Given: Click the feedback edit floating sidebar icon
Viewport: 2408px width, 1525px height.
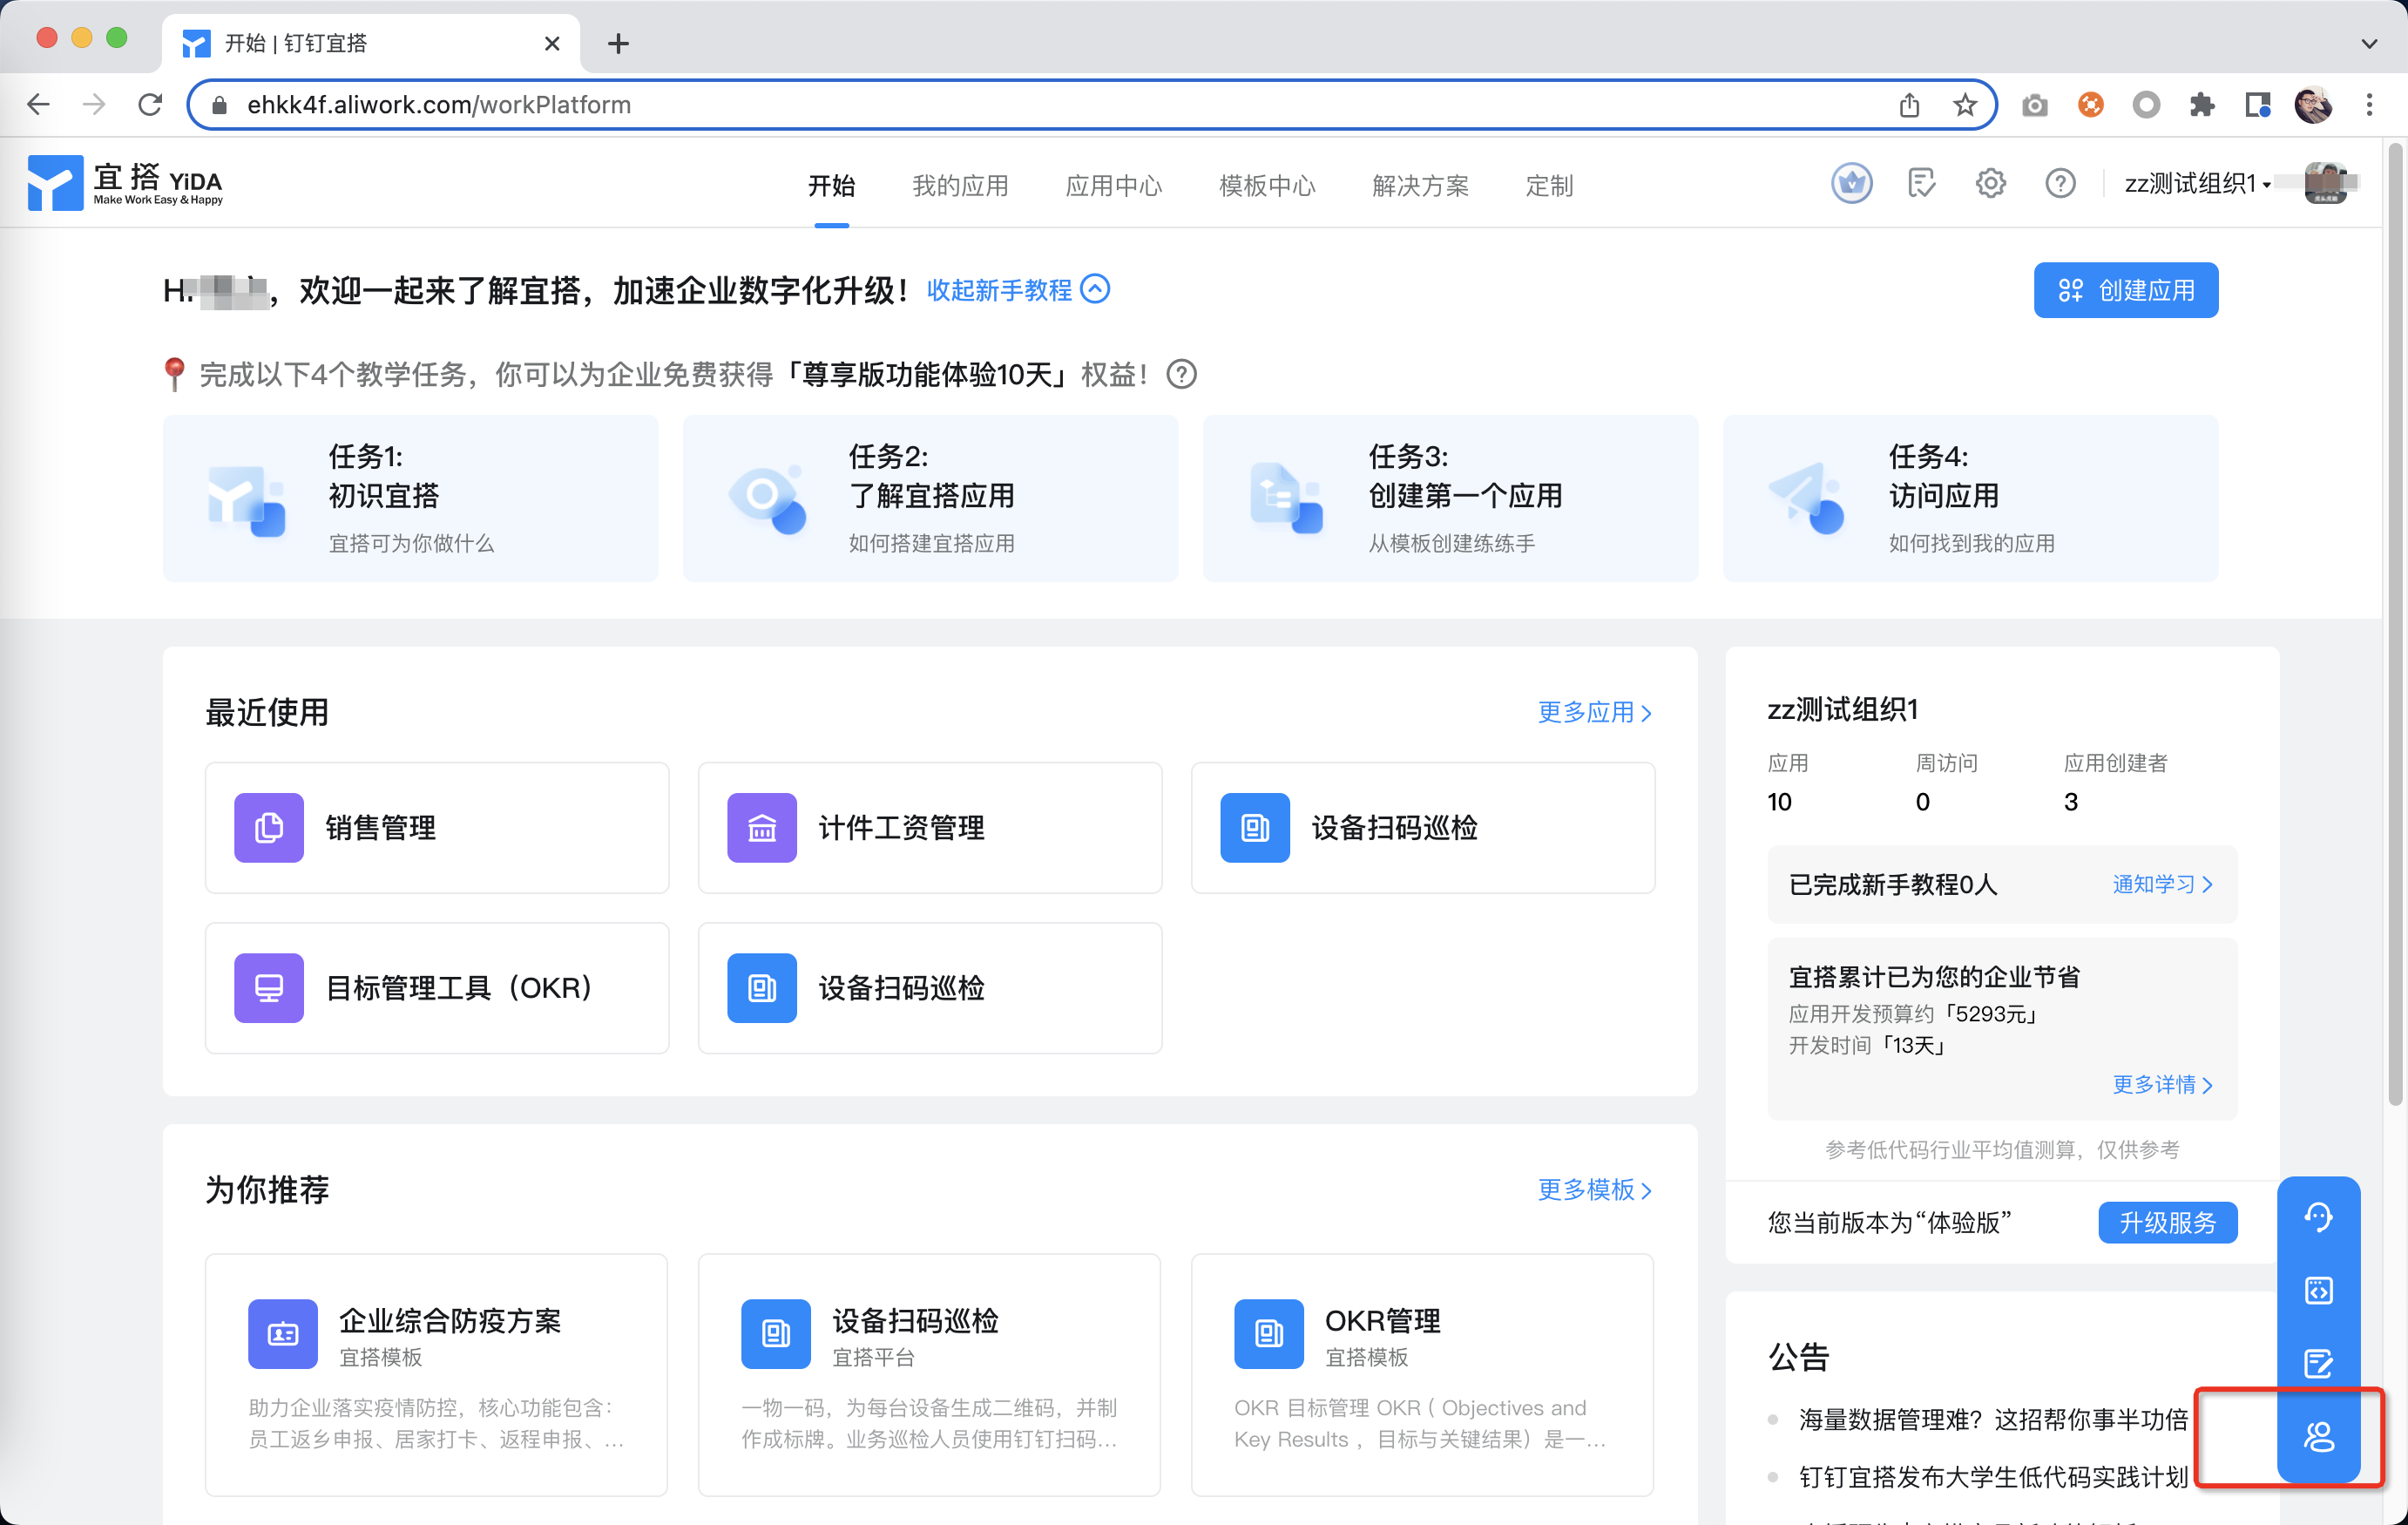Looking at the screenshot, I should [x=2318, y=1363].
